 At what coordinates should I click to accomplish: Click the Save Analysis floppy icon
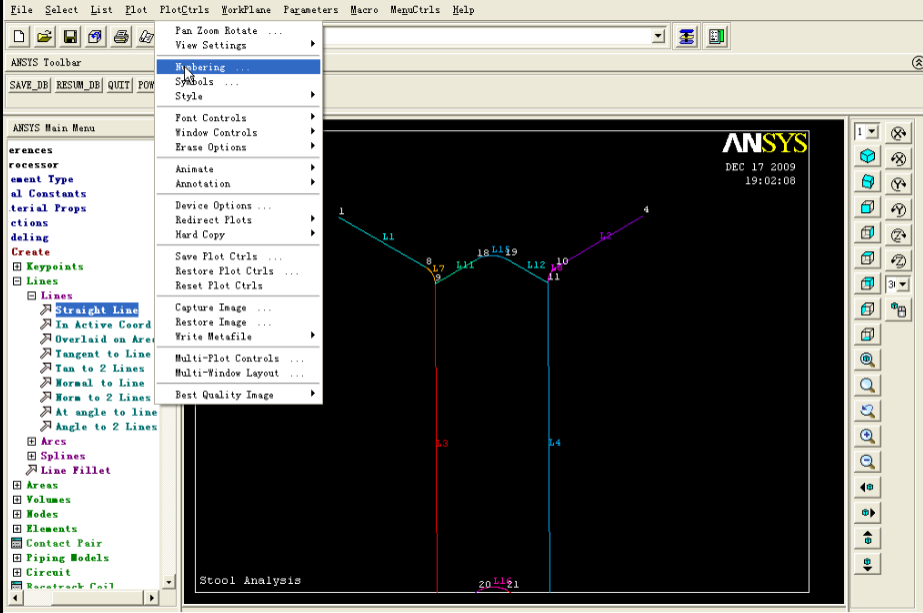coord(70,37)
